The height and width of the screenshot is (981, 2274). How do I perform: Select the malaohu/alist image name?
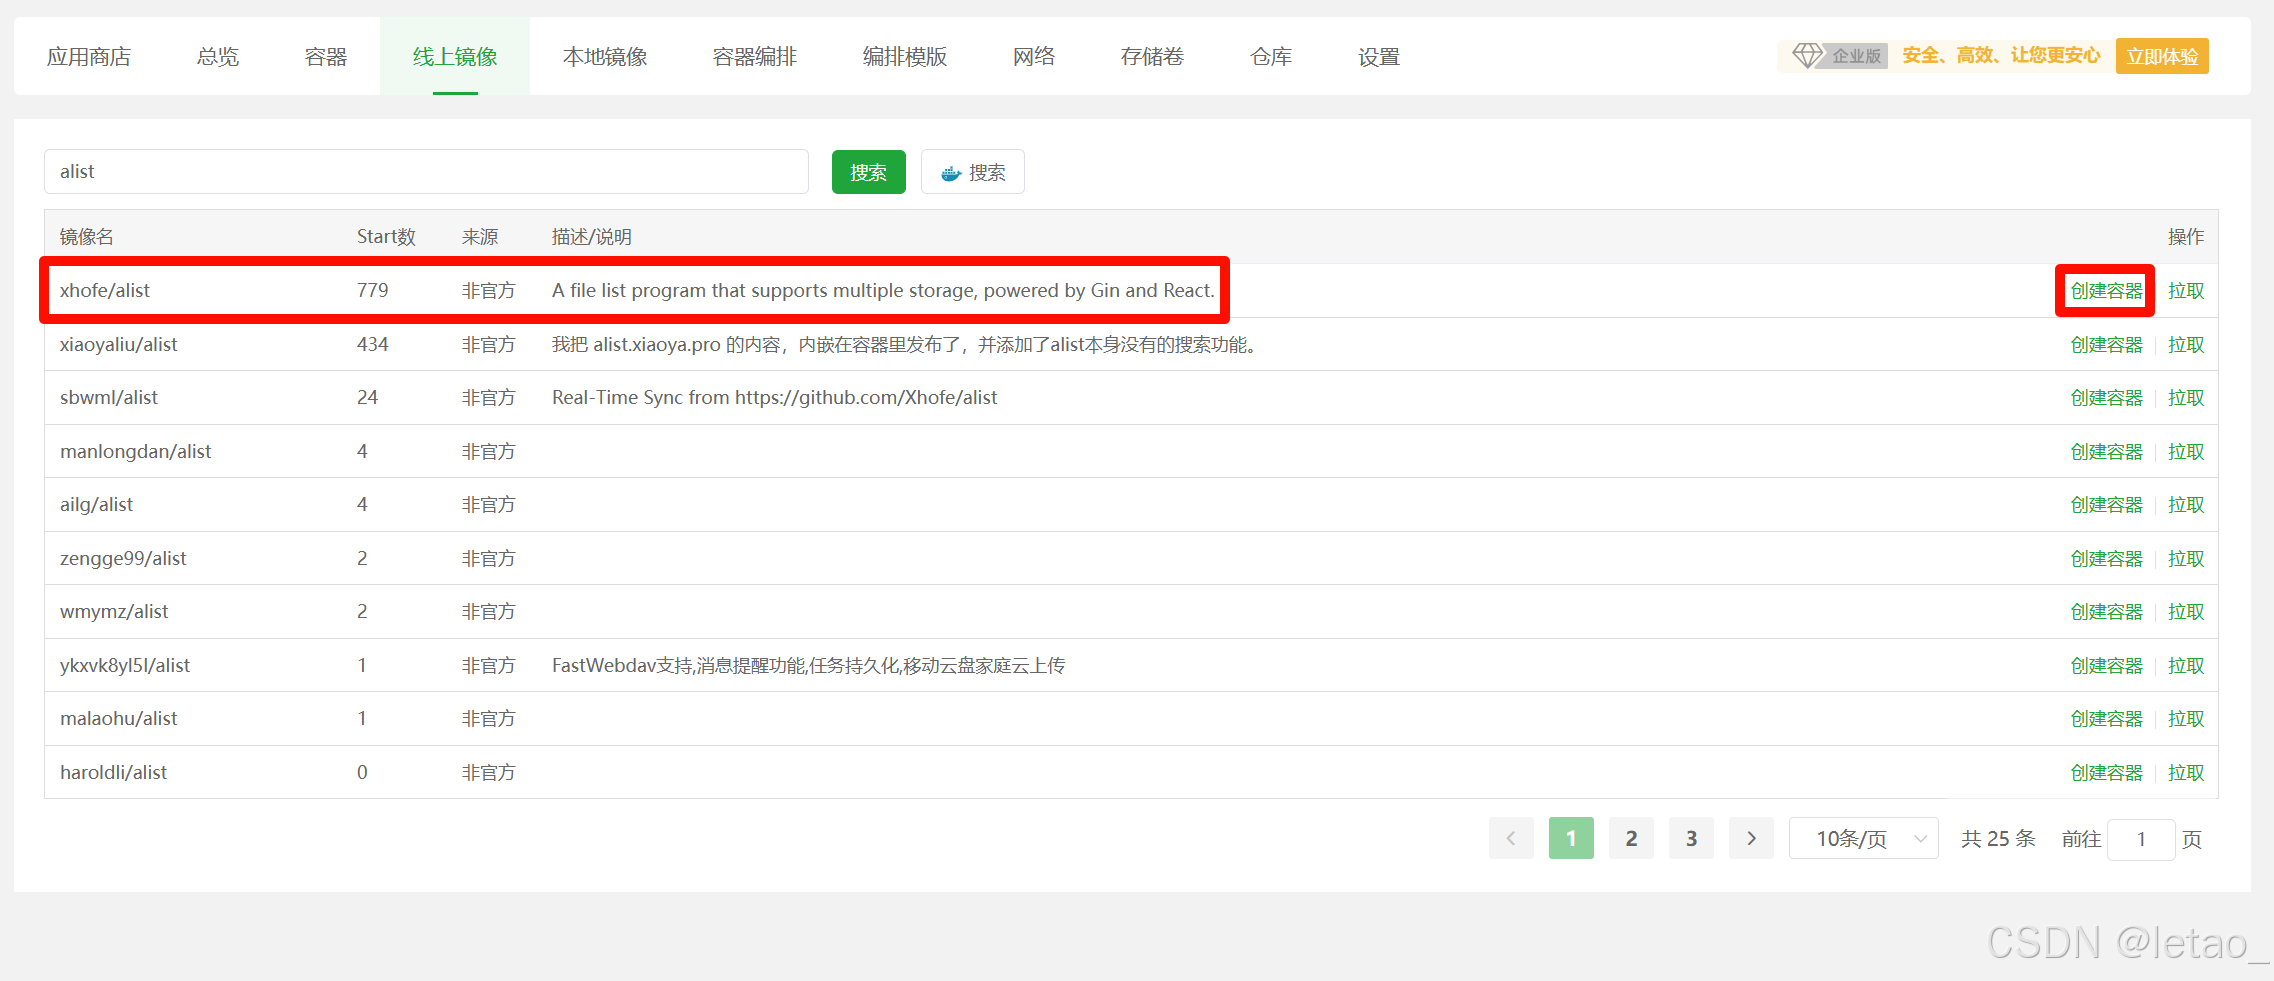118,718
